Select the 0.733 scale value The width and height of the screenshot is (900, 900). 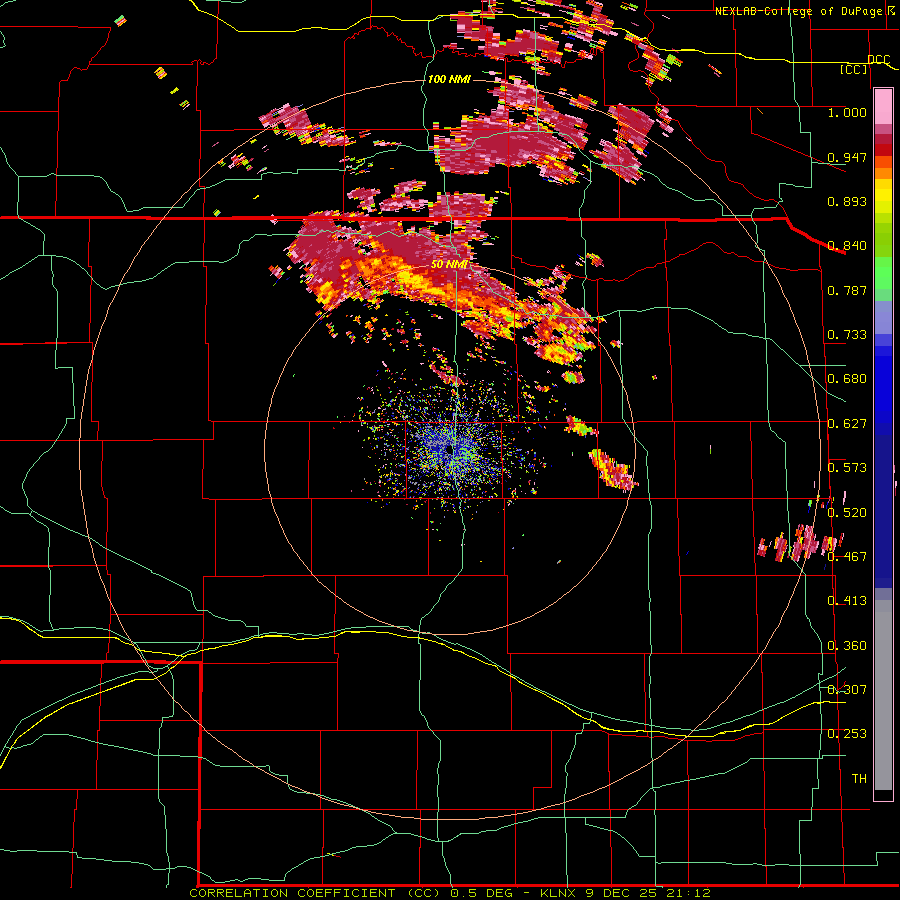point(847,334)
